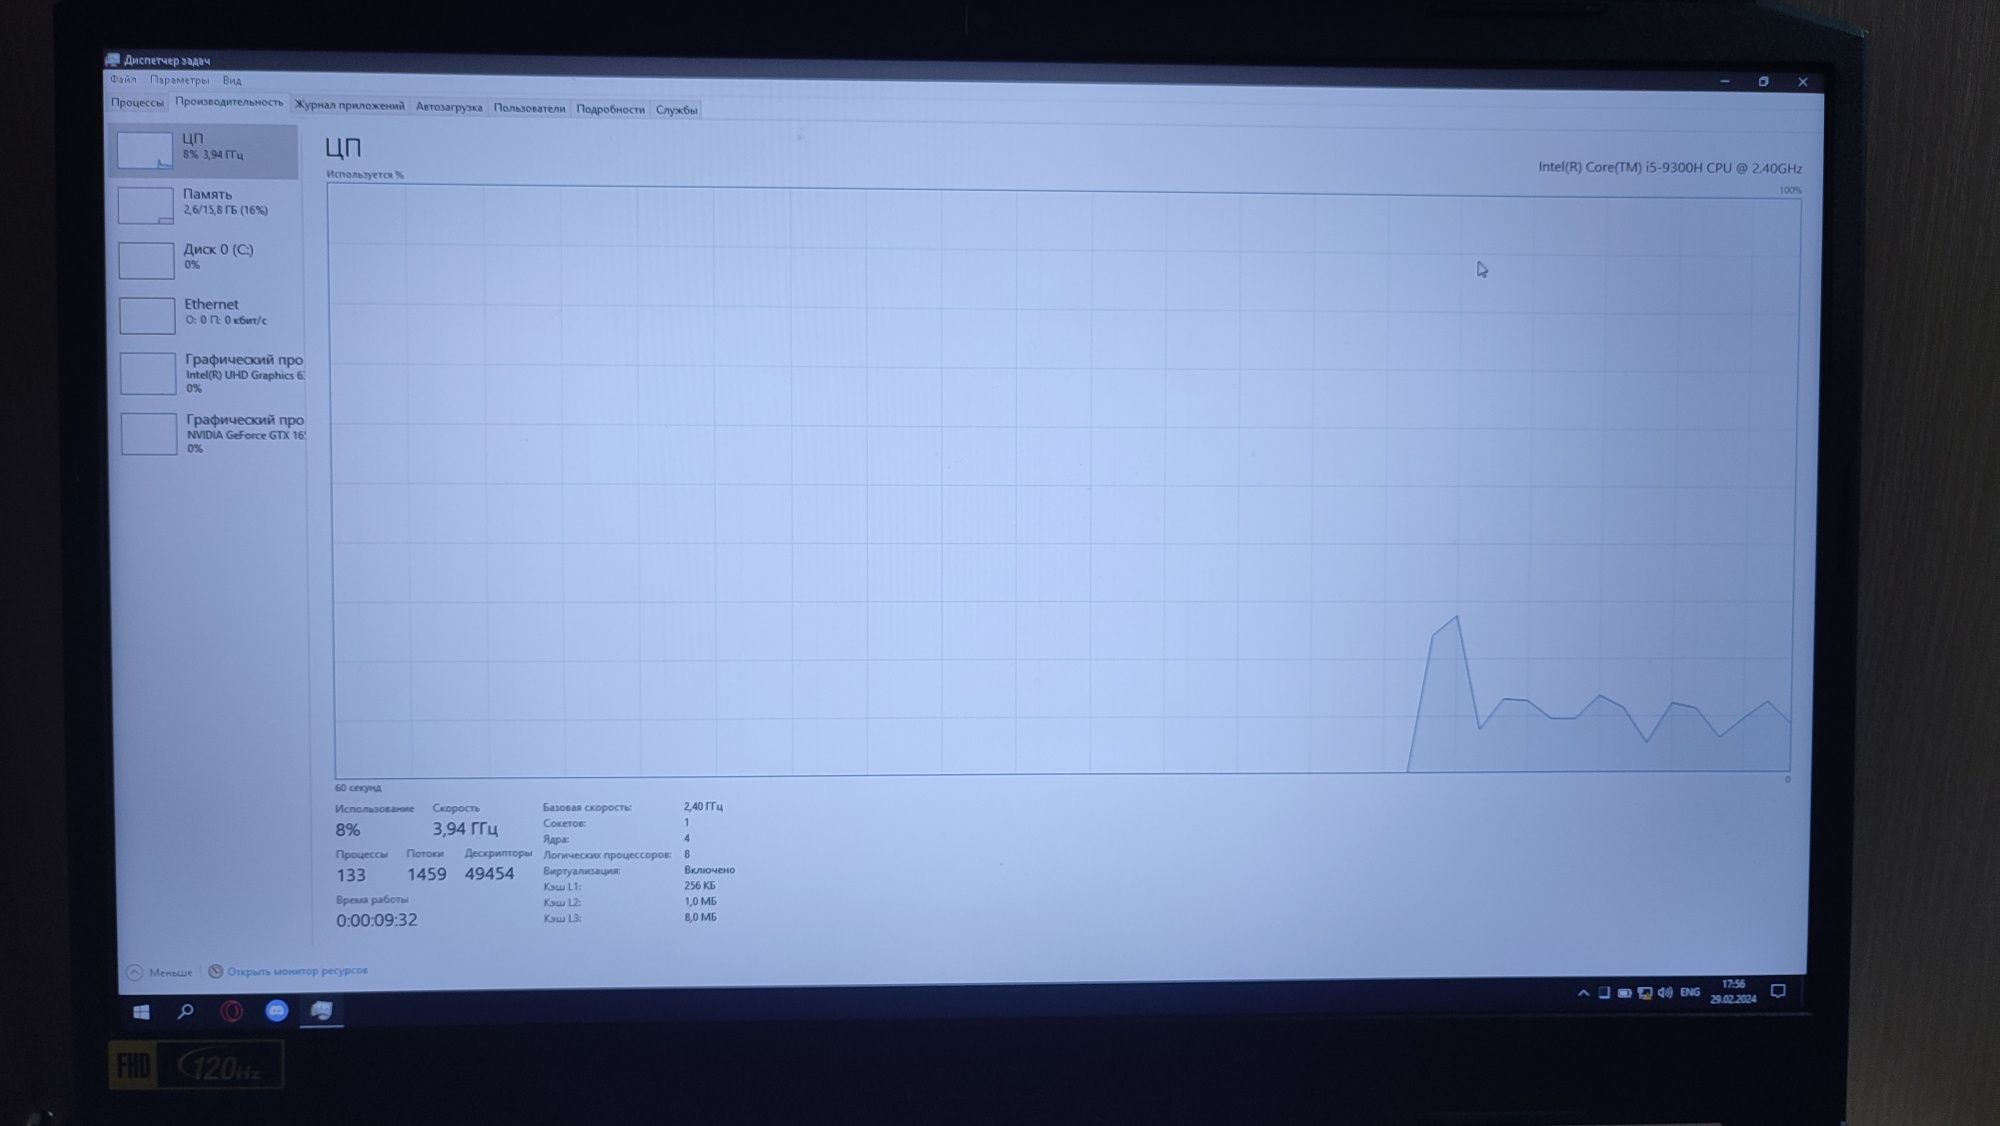The width and height of the screenshot is (2000, 1126).
Task: Open the volume tray icon
Action: [x=1665, y=993]
